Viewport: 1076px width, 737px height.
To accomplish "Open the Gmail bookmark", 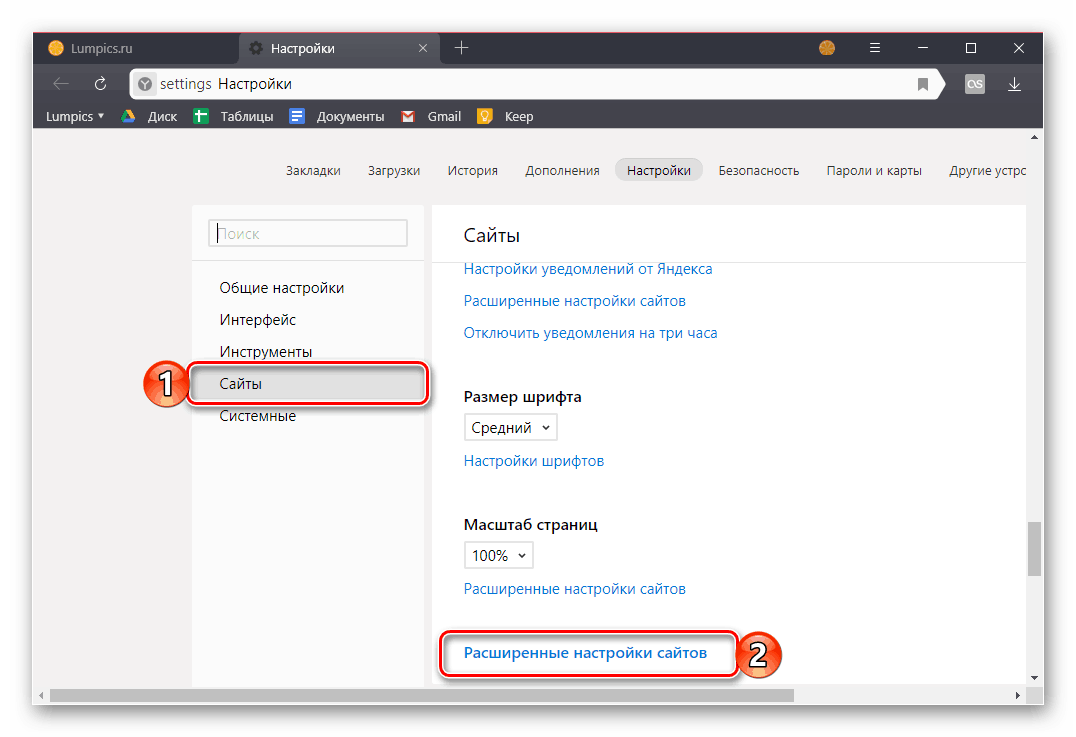I will click(x=432, y=116).
